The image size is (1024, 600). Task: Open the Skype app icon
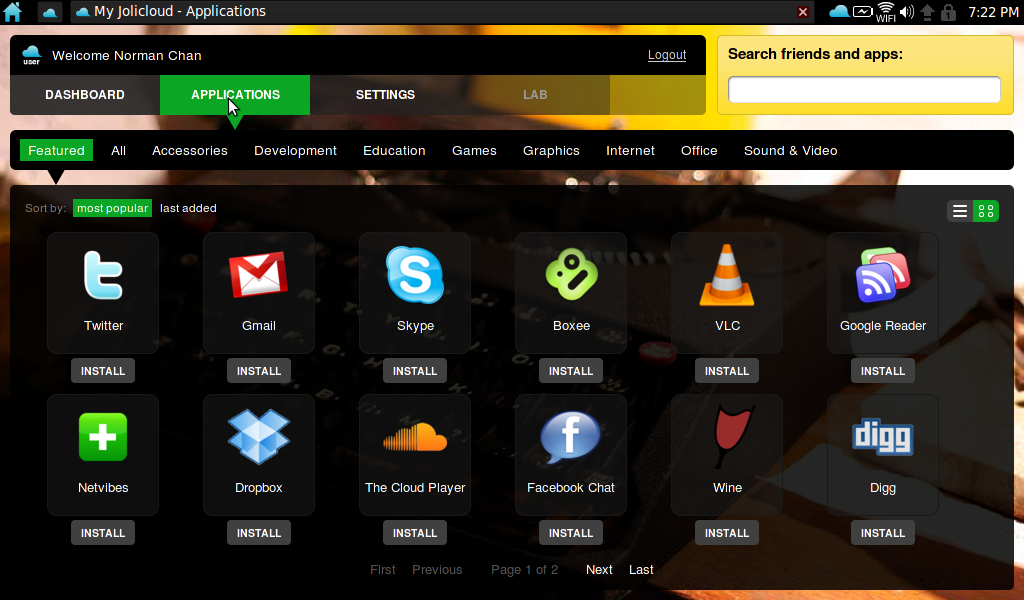point(415,275)
